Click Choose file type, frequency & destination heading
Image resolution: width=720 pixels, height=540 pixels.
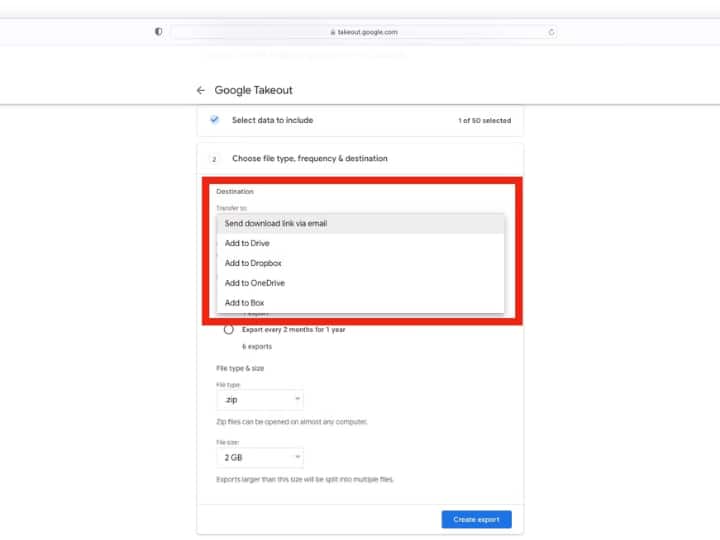tap(310, 158)
